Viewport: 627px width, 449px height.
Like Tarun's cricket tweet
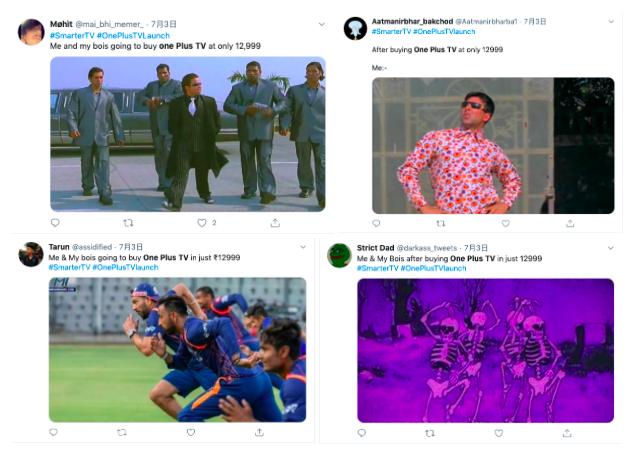(x=190, y=433)
